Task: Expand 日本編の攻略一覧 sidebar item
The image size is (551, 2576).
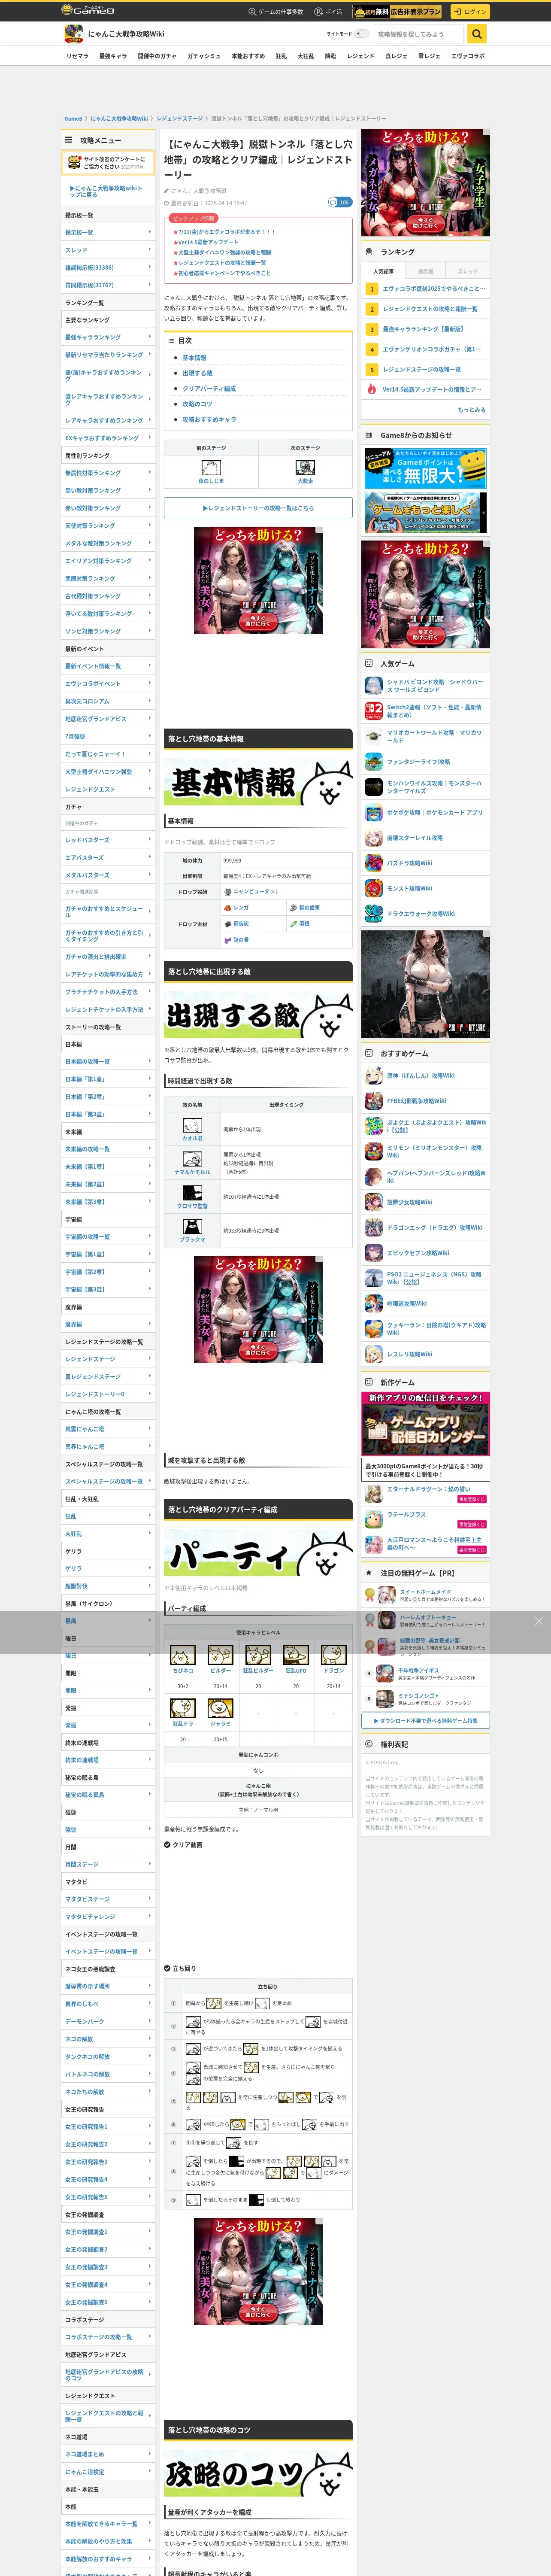Action: pyautogui.click(x=108, y=1062)
